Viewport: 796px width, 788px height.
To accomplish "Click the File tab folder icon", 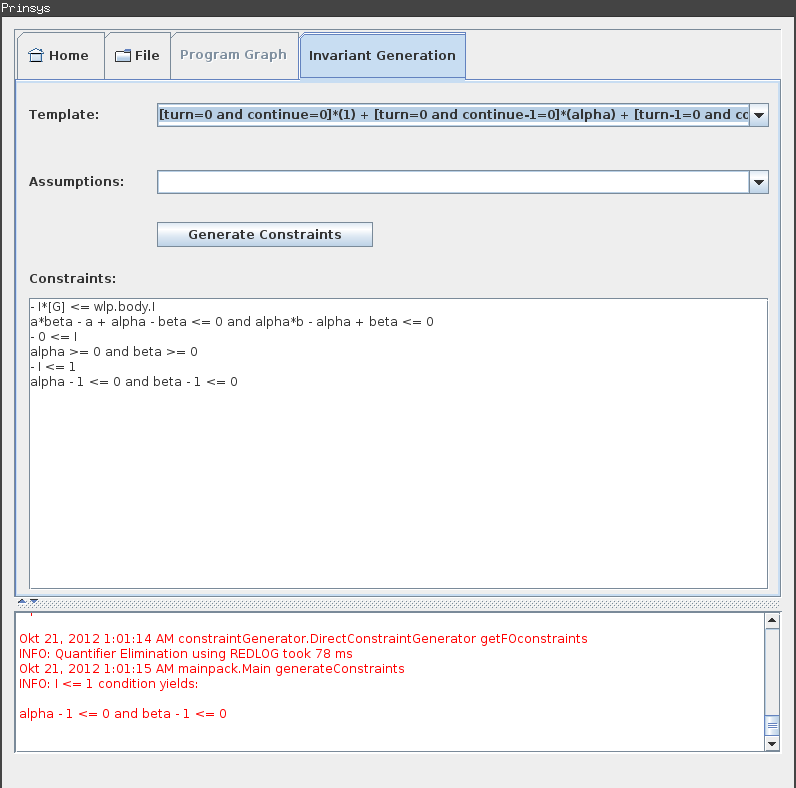I will 123,56.
